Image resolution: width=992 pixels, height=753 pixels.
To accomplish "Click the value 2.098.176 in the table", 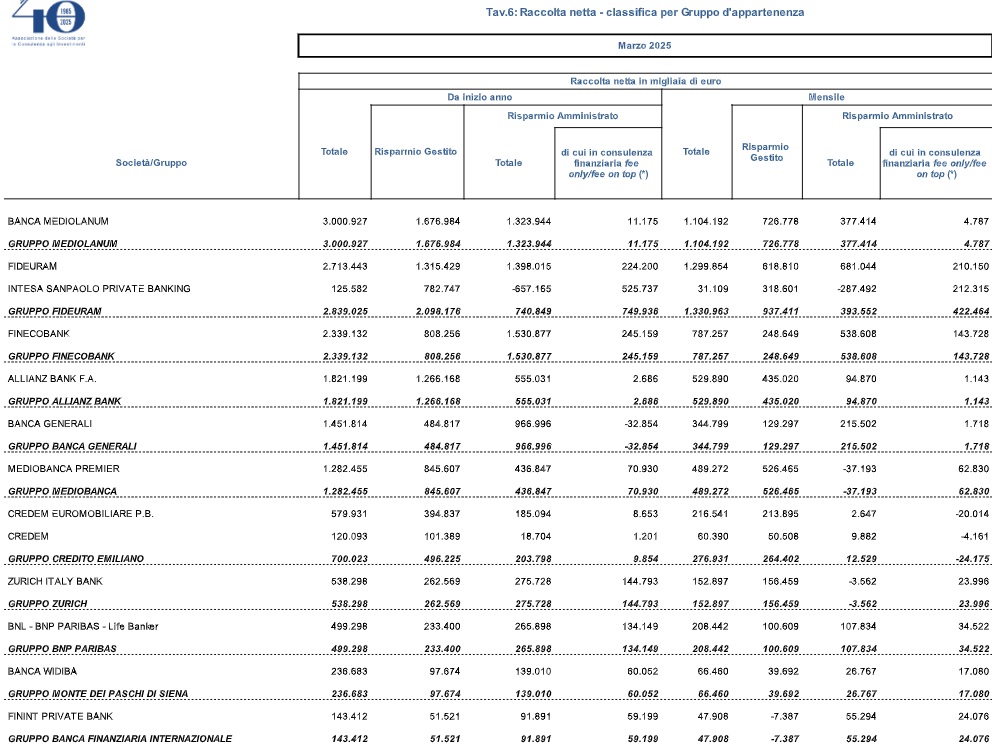I will [x=438, y=311].
